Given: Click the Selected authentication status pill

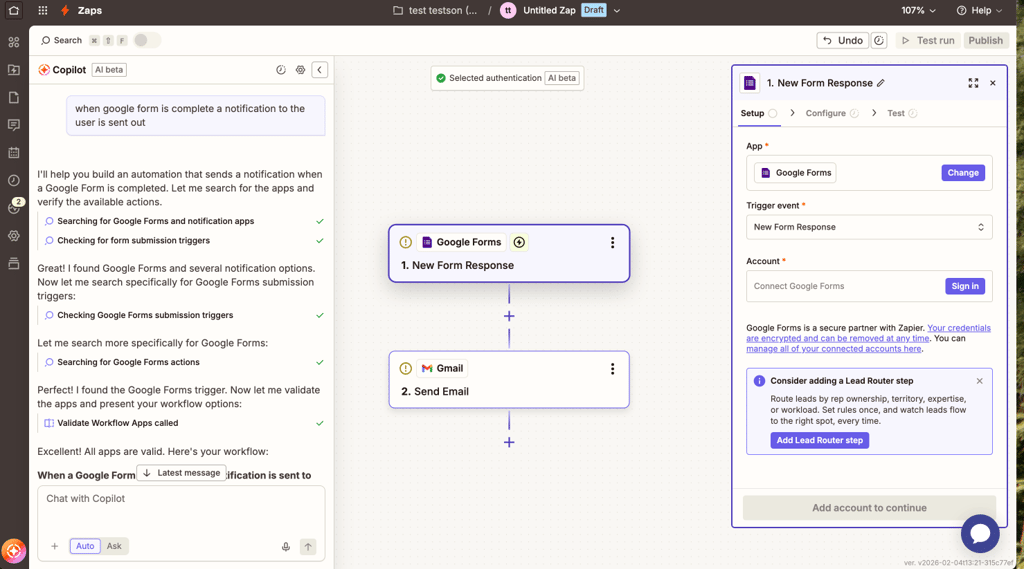Looking at the screenshot, I should [x=507, y=78].
